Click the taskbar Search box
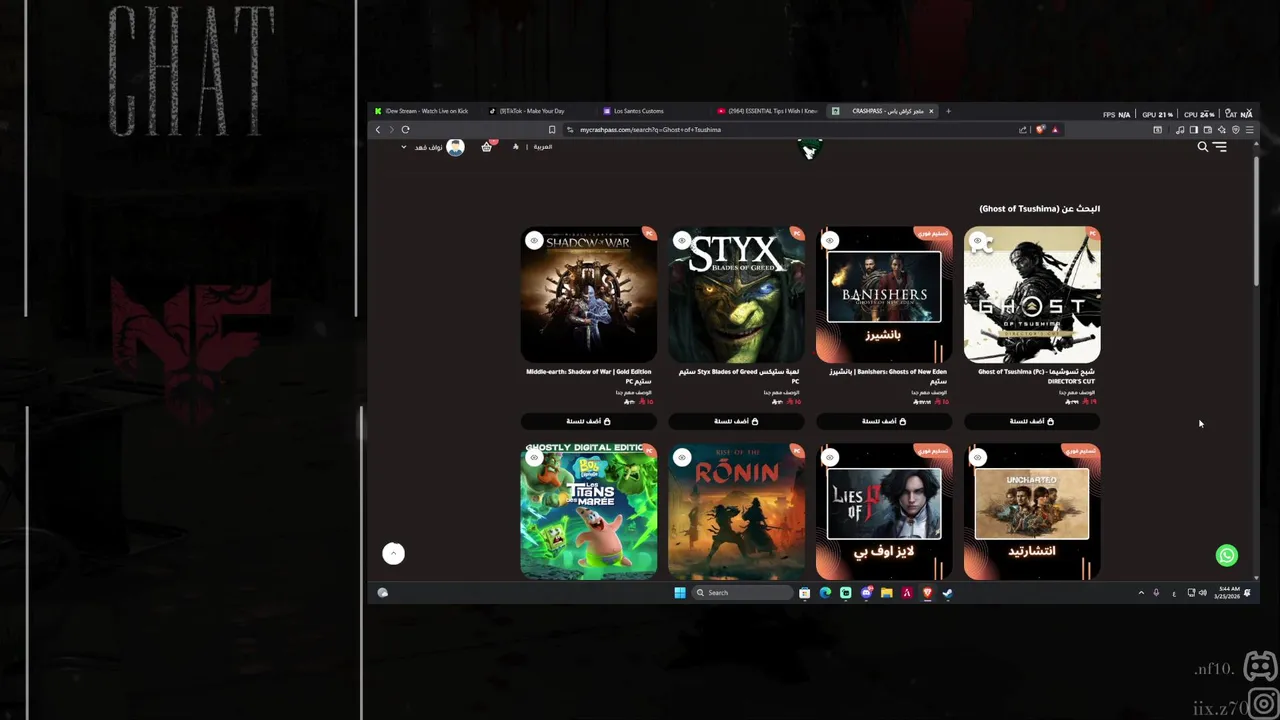The width and height of the screenshot is (1280, 720). coord(743,593)
